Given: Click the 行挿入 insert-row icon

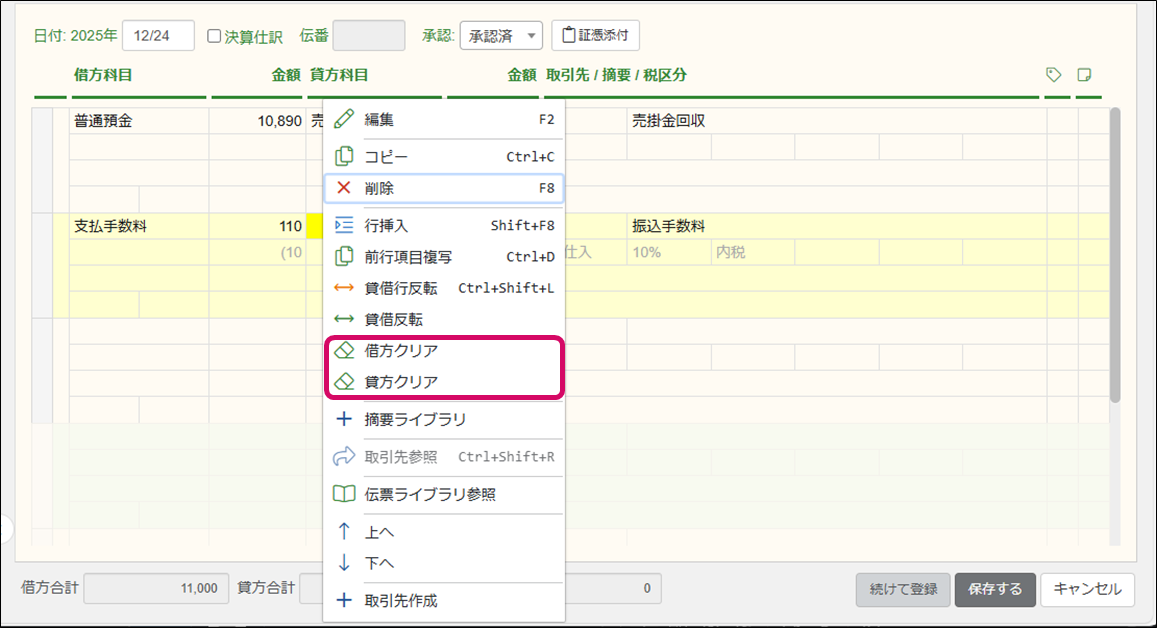Looking at the screenshot, I should pos(344,226).
